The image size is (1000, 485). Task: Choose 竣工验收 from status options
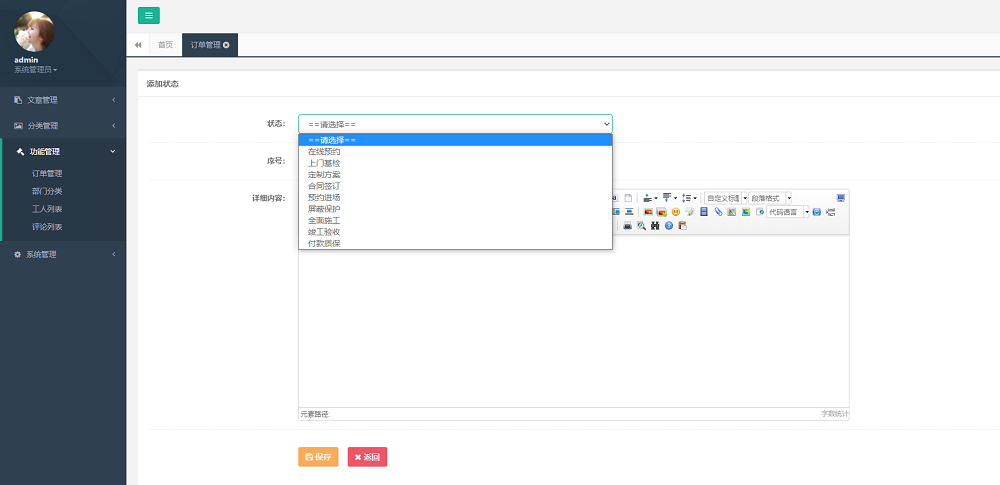[324, 232]
